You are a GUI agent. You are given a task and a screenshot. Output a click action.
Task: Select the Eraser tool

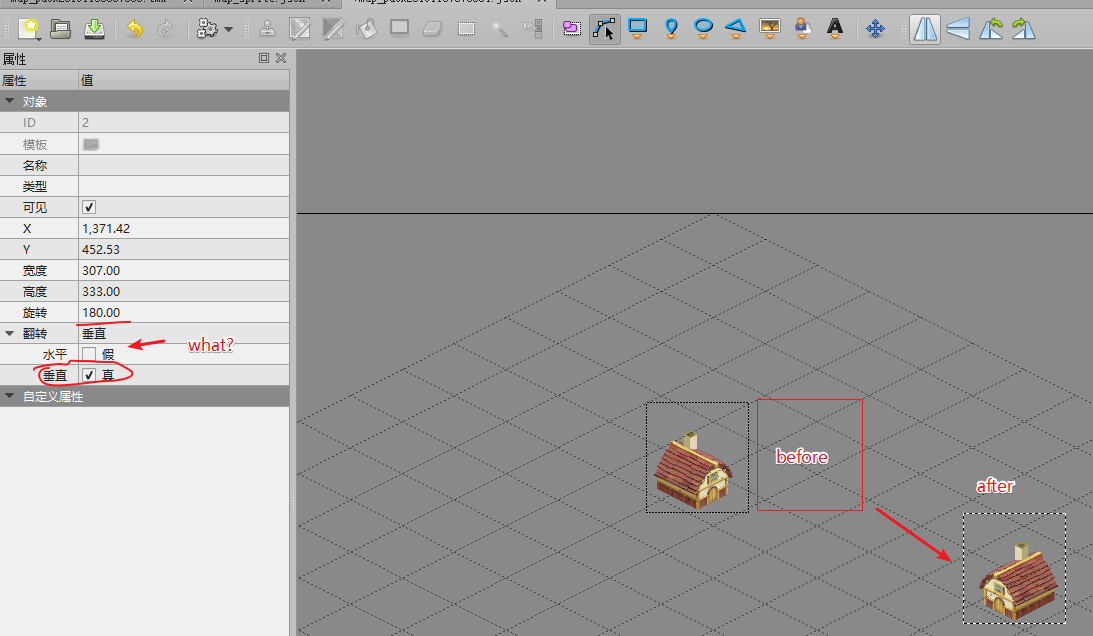[433, 29]
